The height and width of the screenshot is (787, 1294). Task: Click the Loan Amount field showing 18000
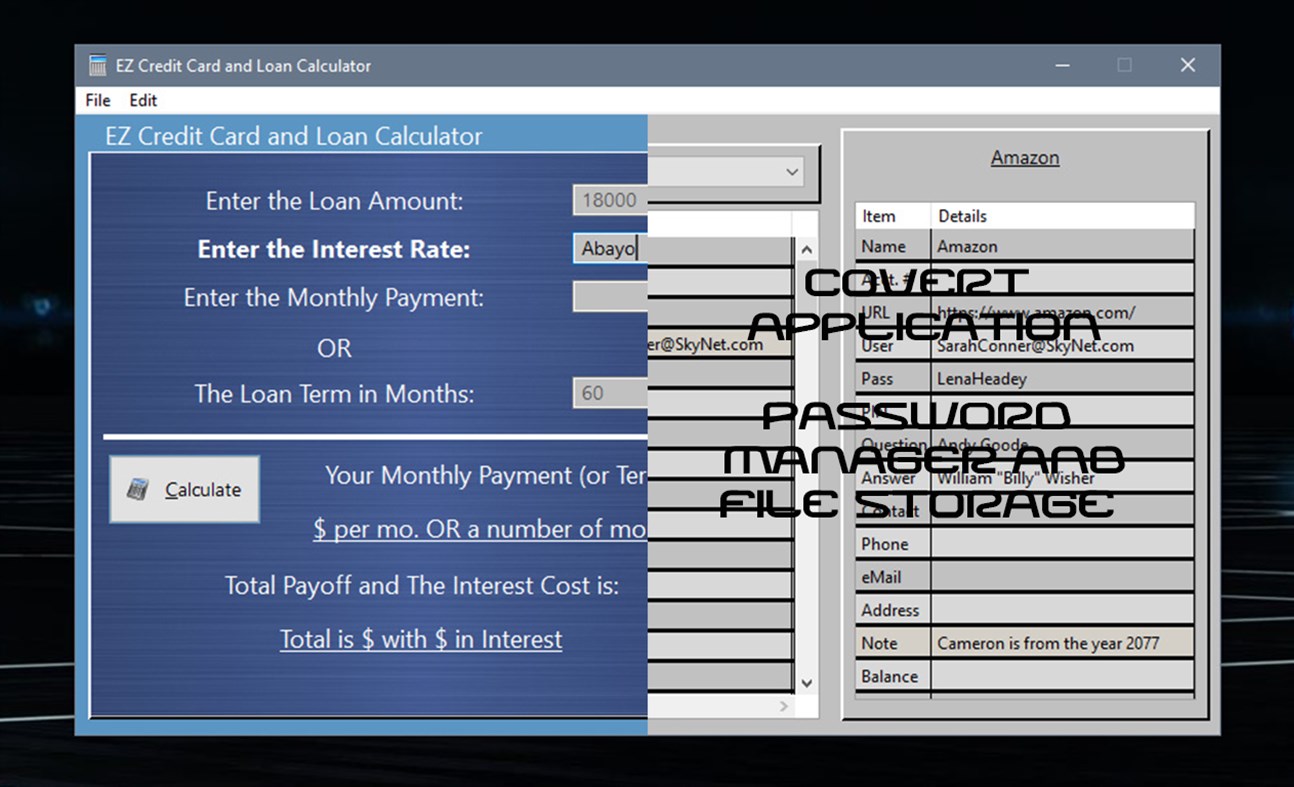(609, 200)
